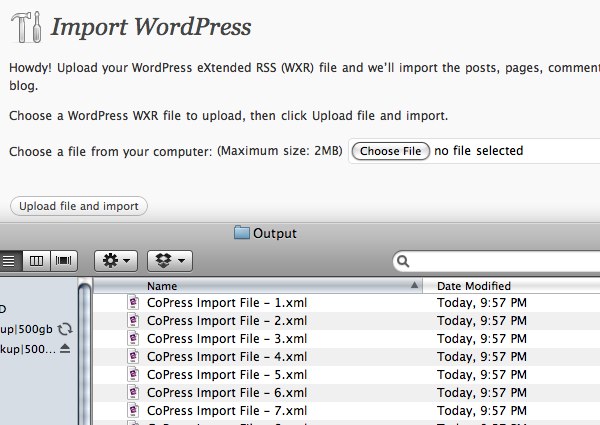Select the up|500gb sidebar volume
Image resolution: width=600 pixels, height=425 pixels.
coord(26,329)
